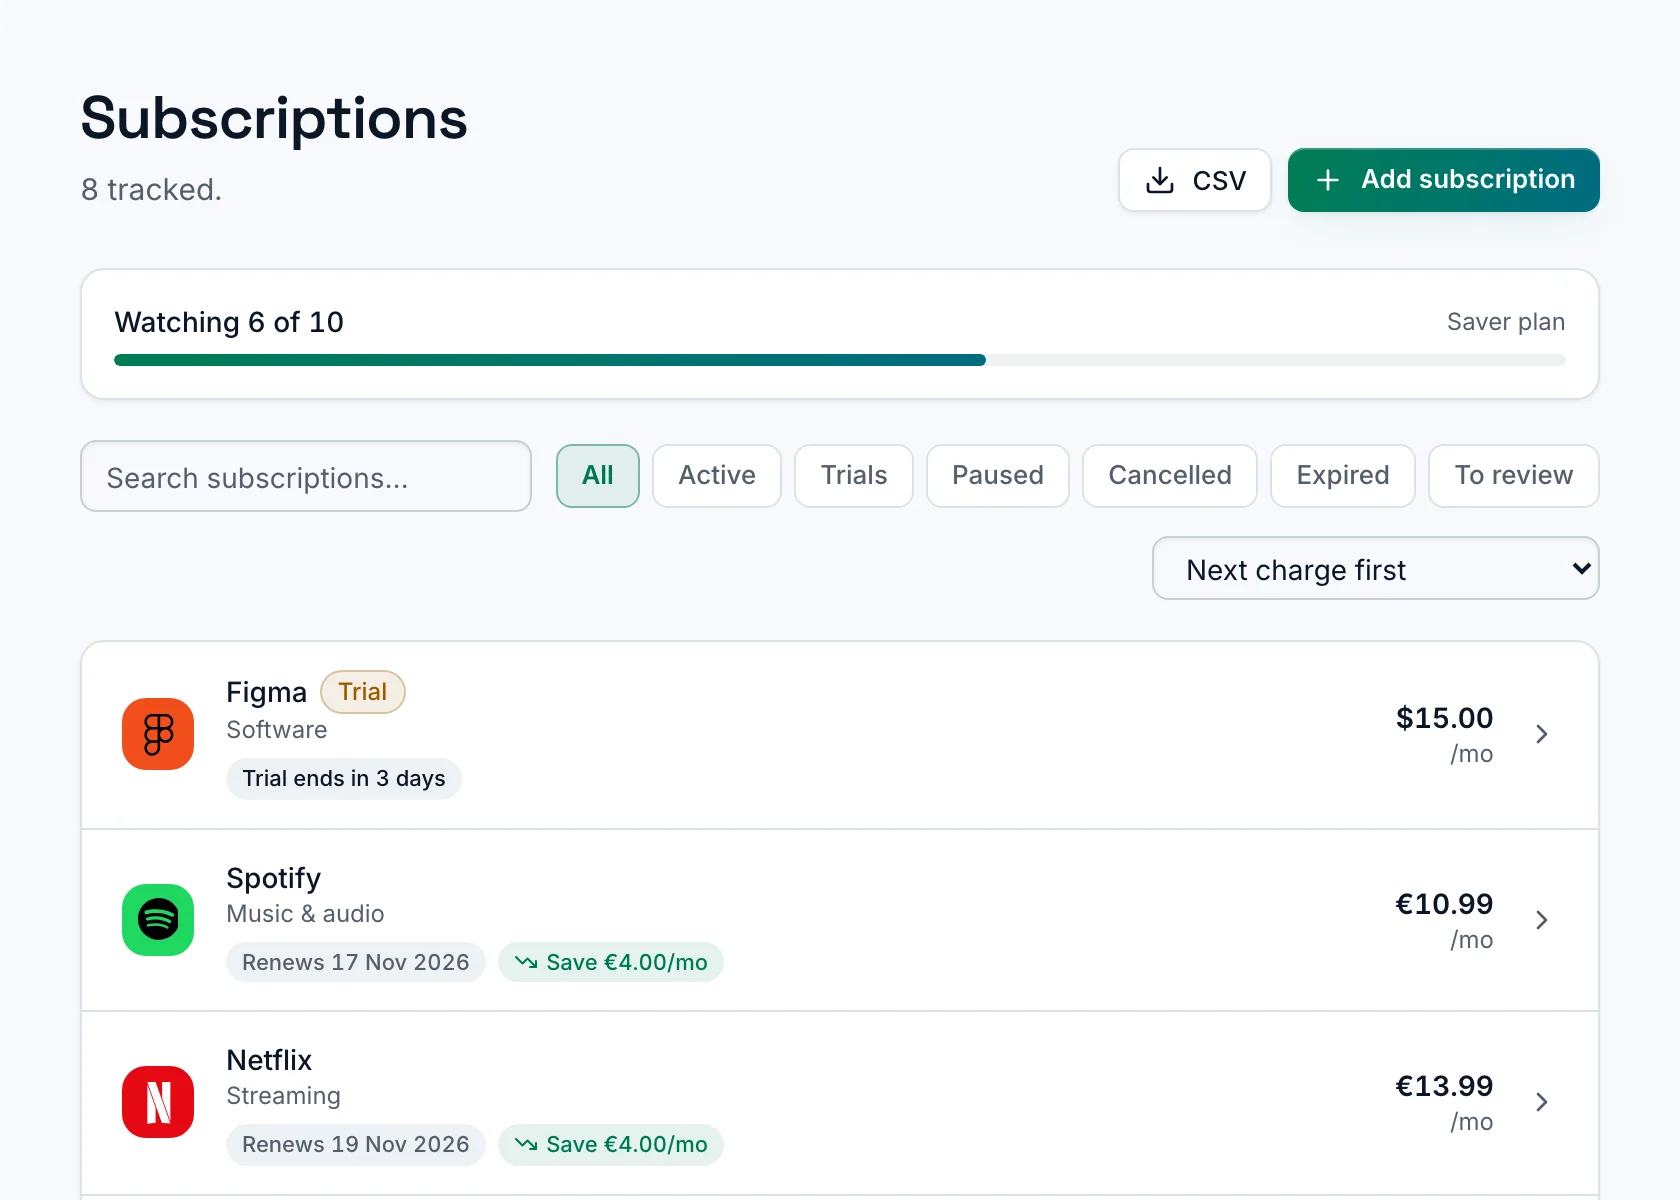This screenshot has width=1680, height=1200.
Task: Focus the Search subscriptions field
Action: coord(306,476)
